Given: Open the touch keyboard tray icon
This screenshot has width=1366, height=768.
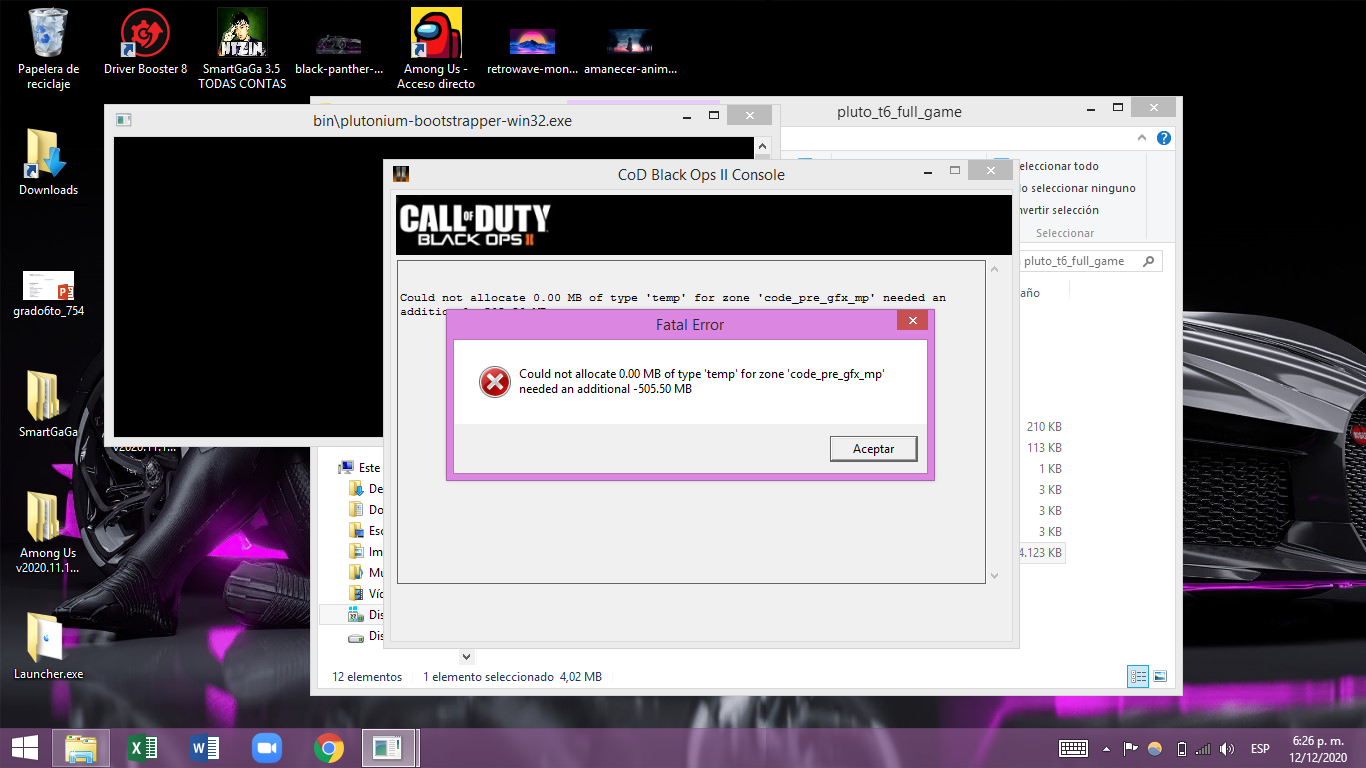Looking at the screenshot, I should [x=1073, y=748].
